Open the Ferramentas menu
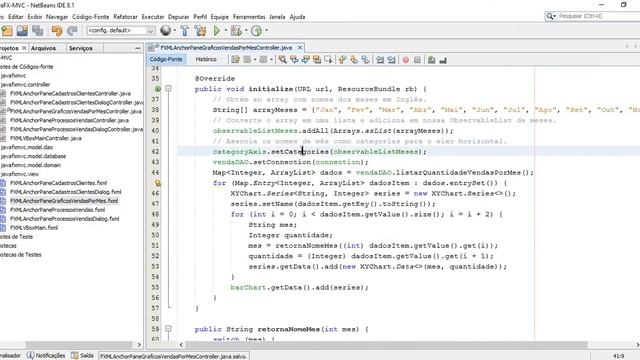 249,17
